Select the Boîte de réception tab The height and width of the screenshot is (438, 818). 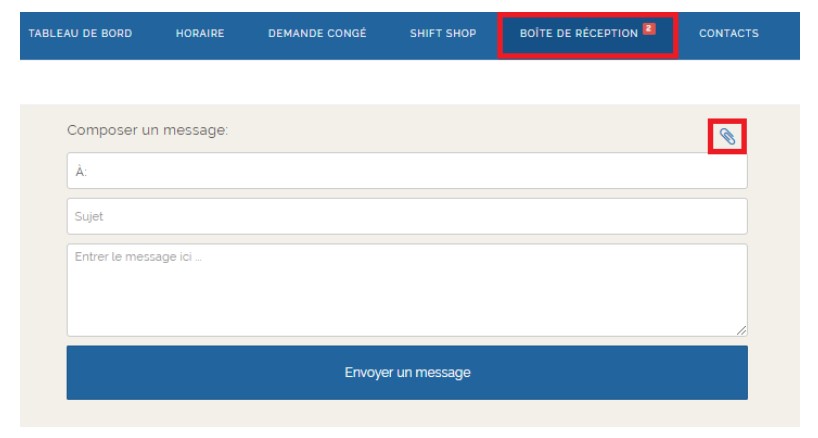click(579, 34)
